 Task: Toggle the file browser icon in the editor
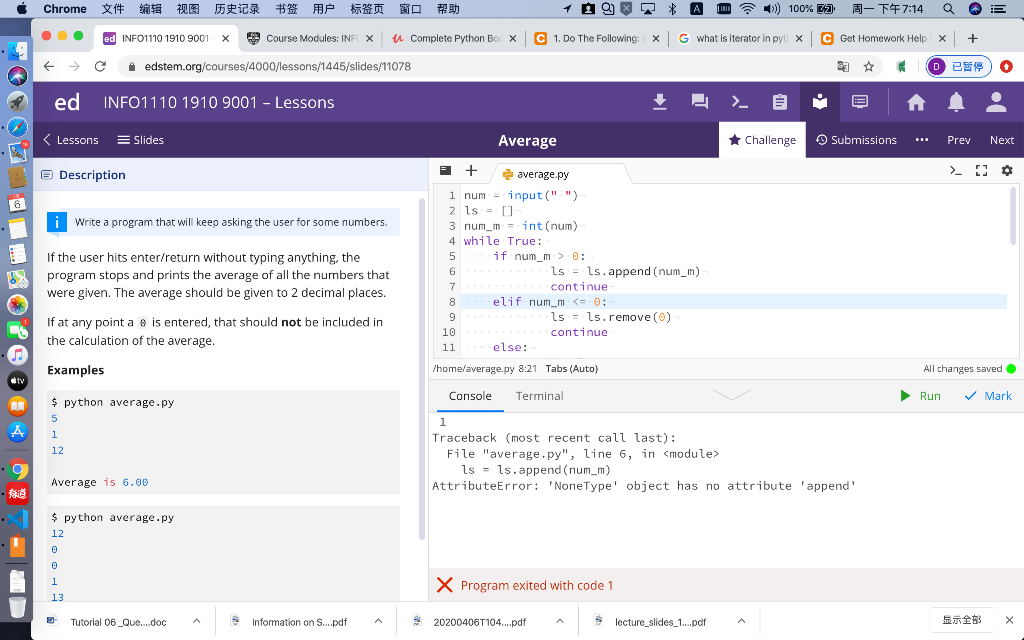[445, 170]
